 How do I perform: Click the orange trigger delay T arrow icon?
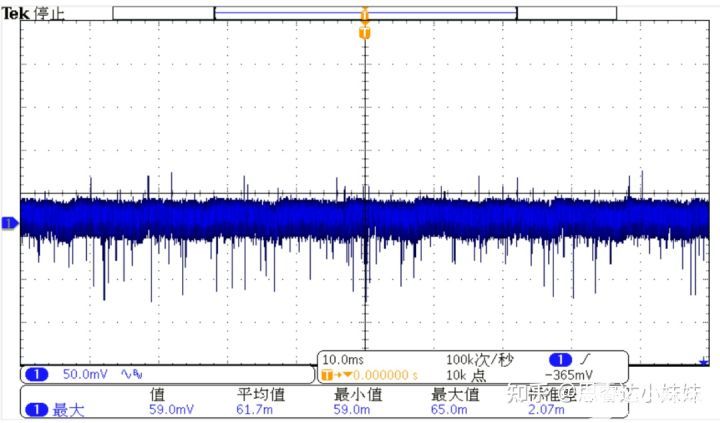(337, 375)
